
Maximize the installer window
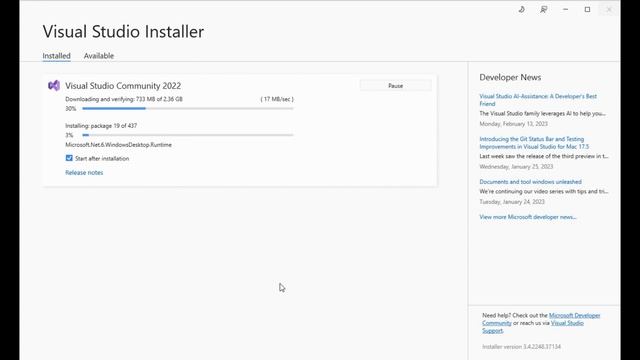coord(587,9)
